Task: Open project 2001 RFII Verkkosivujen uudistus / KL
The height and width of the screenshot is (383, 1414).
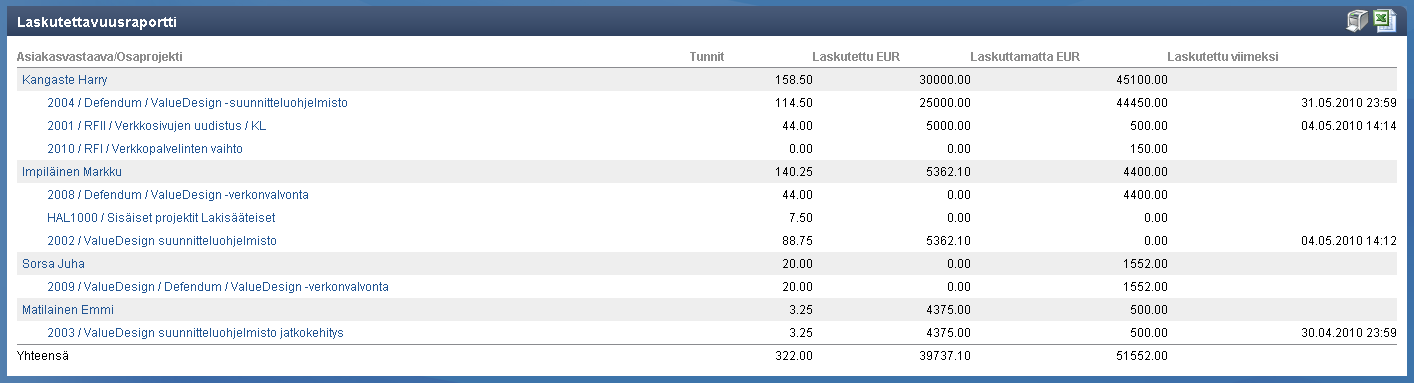Action: tap(156, 126)
